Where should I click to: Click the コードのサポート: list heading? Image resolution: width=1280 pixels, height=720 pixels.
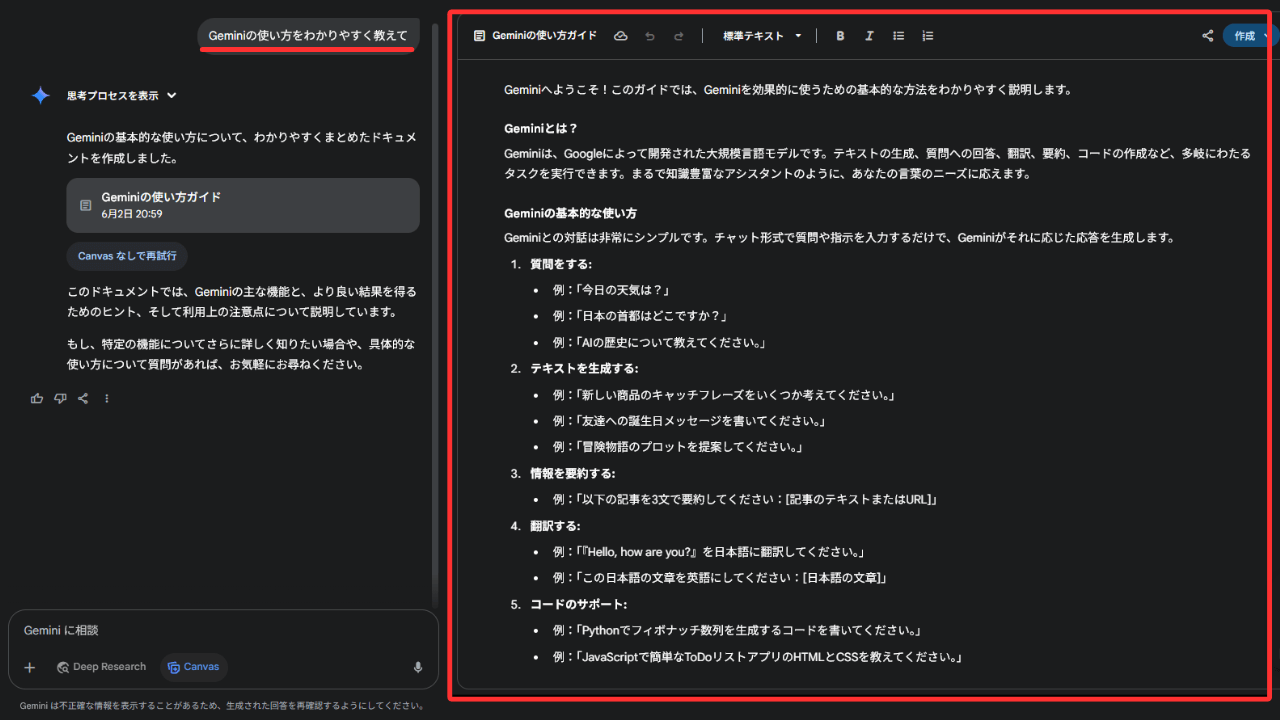click(x=578, y=604)
